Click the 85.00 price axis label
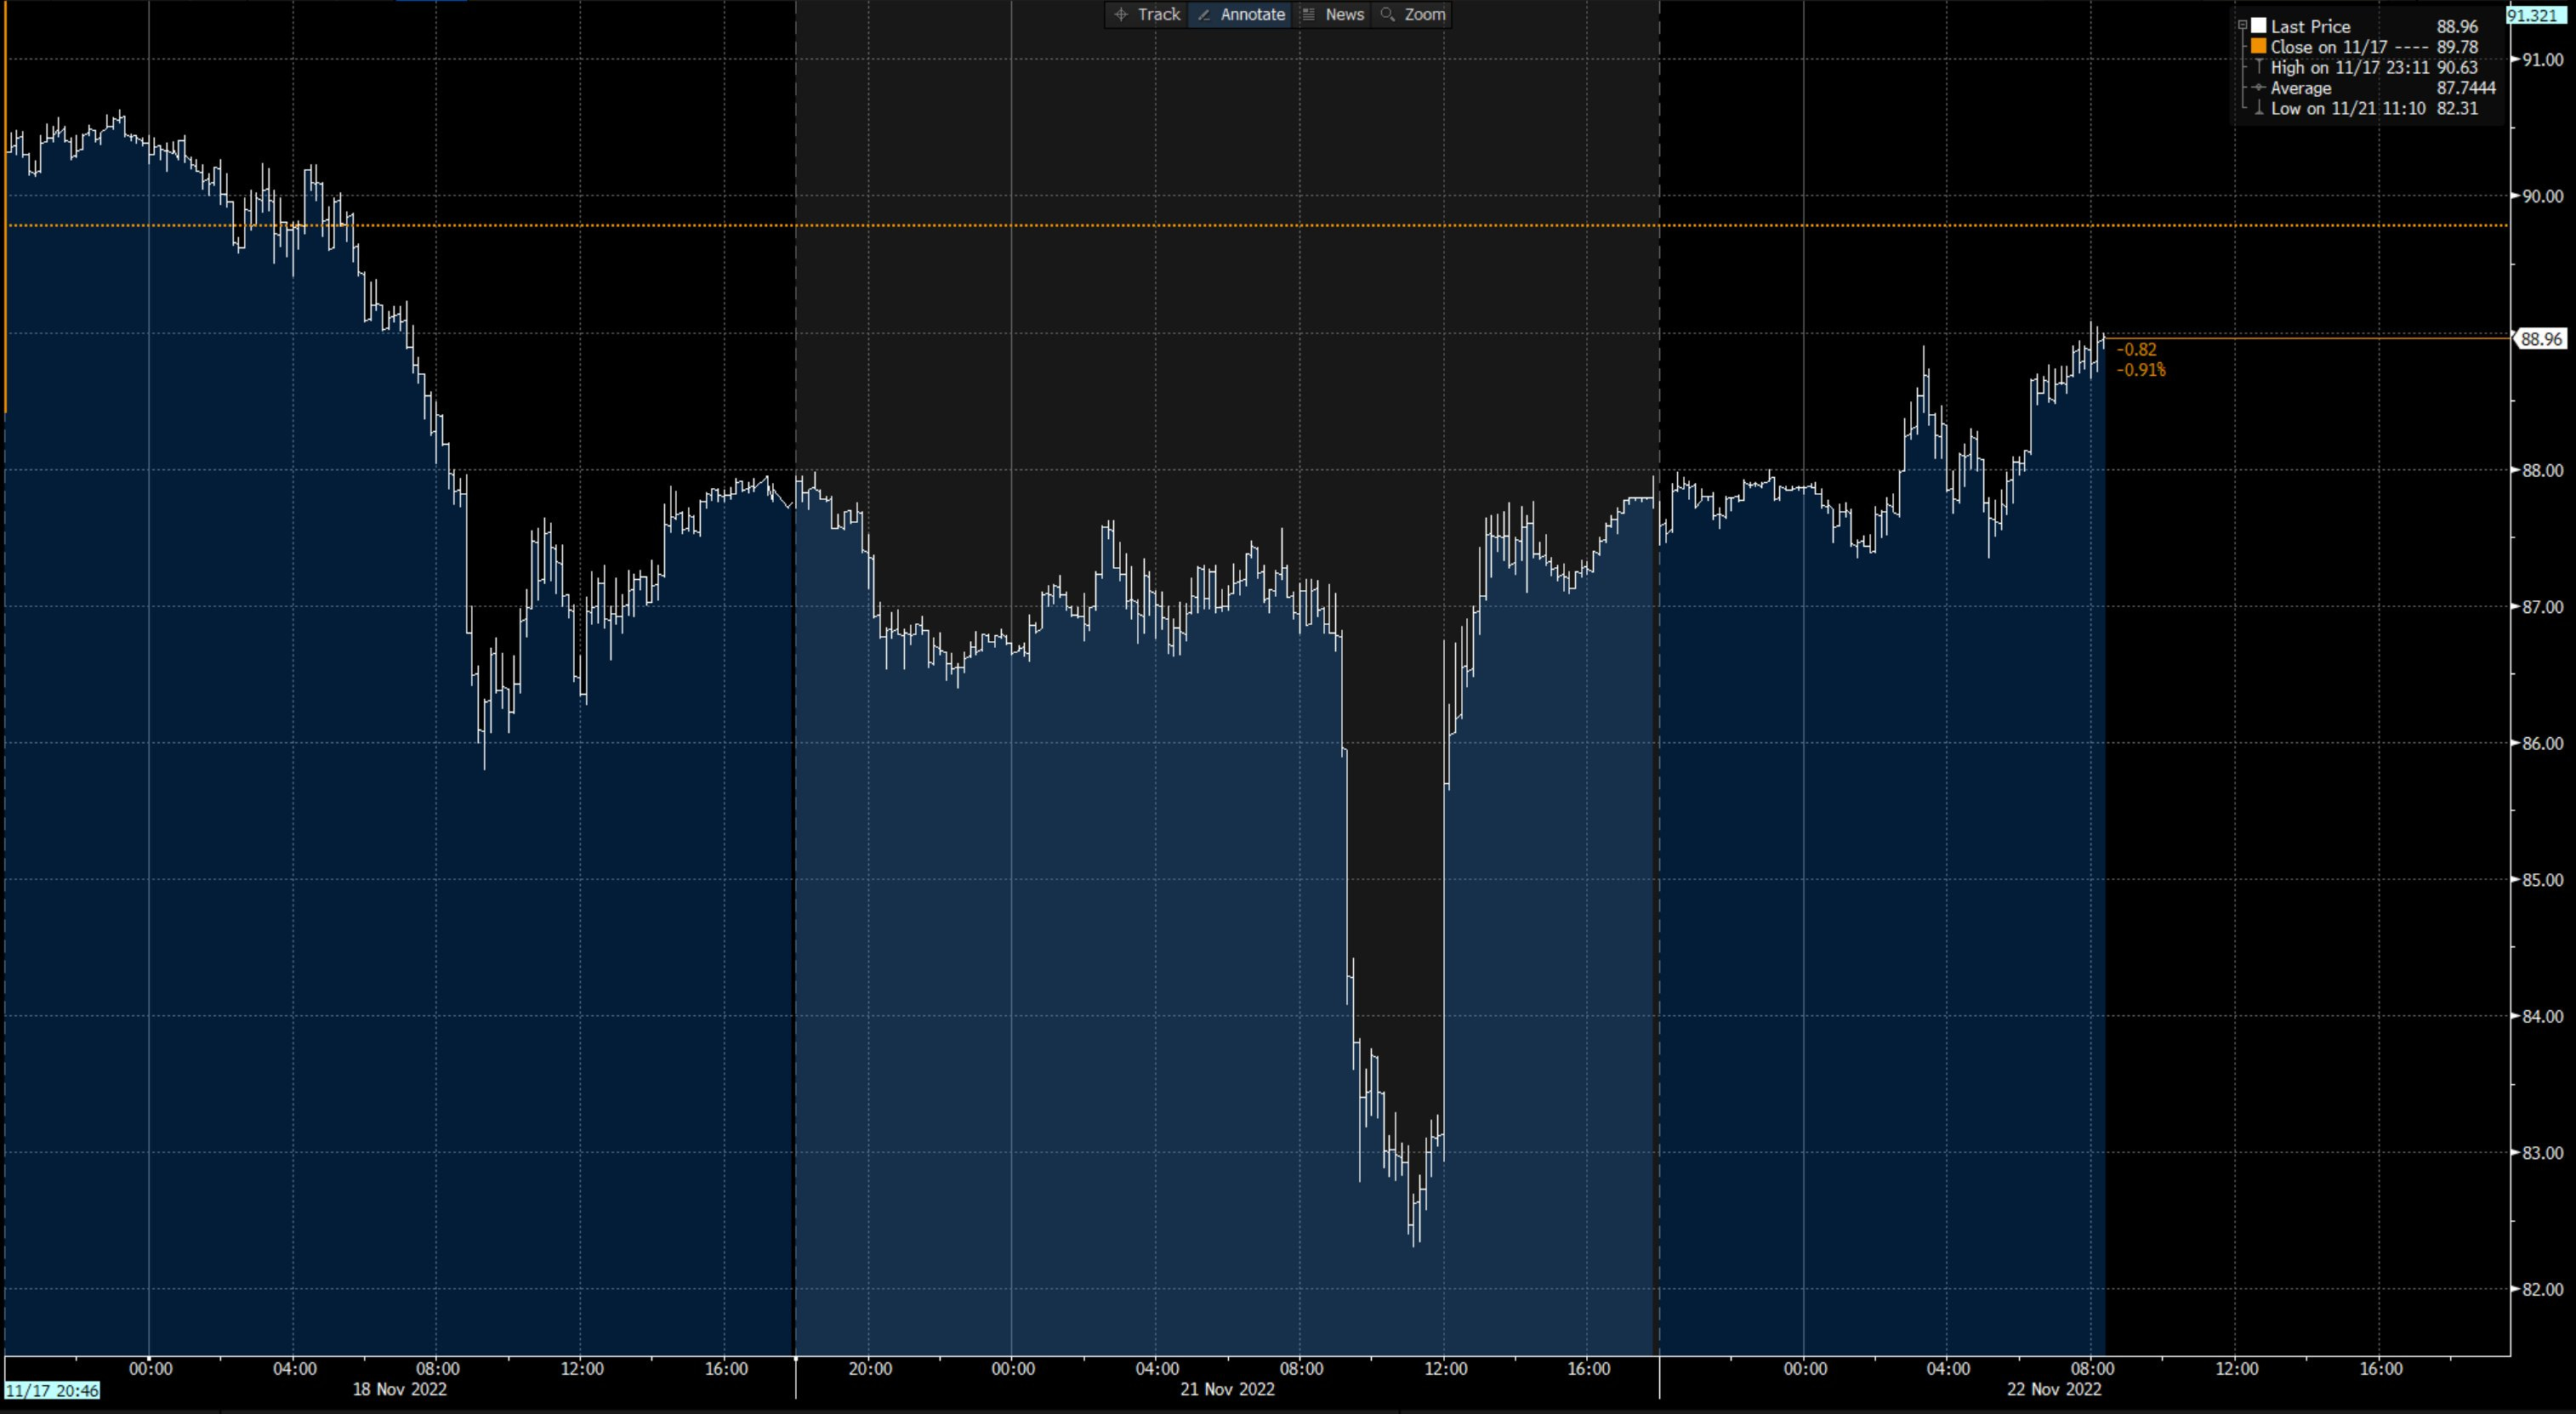 pyautogui.click(x=2543, y=880)
